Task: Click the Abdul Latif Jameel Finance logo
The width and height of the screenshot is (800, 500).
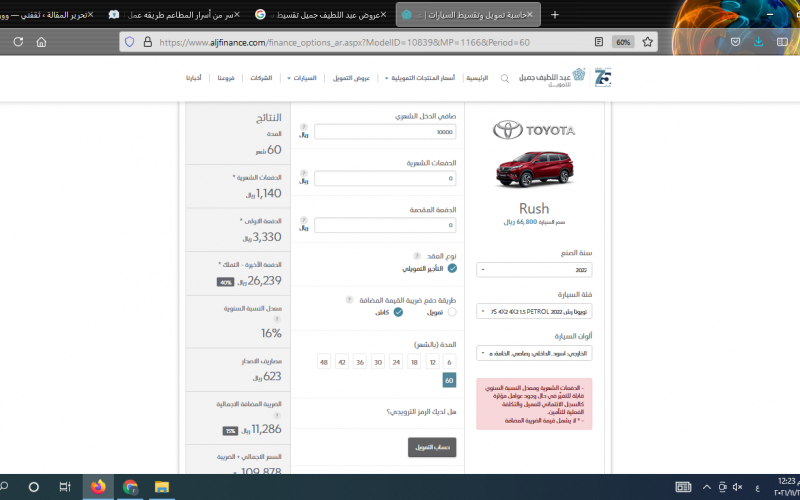Action: click(552, 78)
